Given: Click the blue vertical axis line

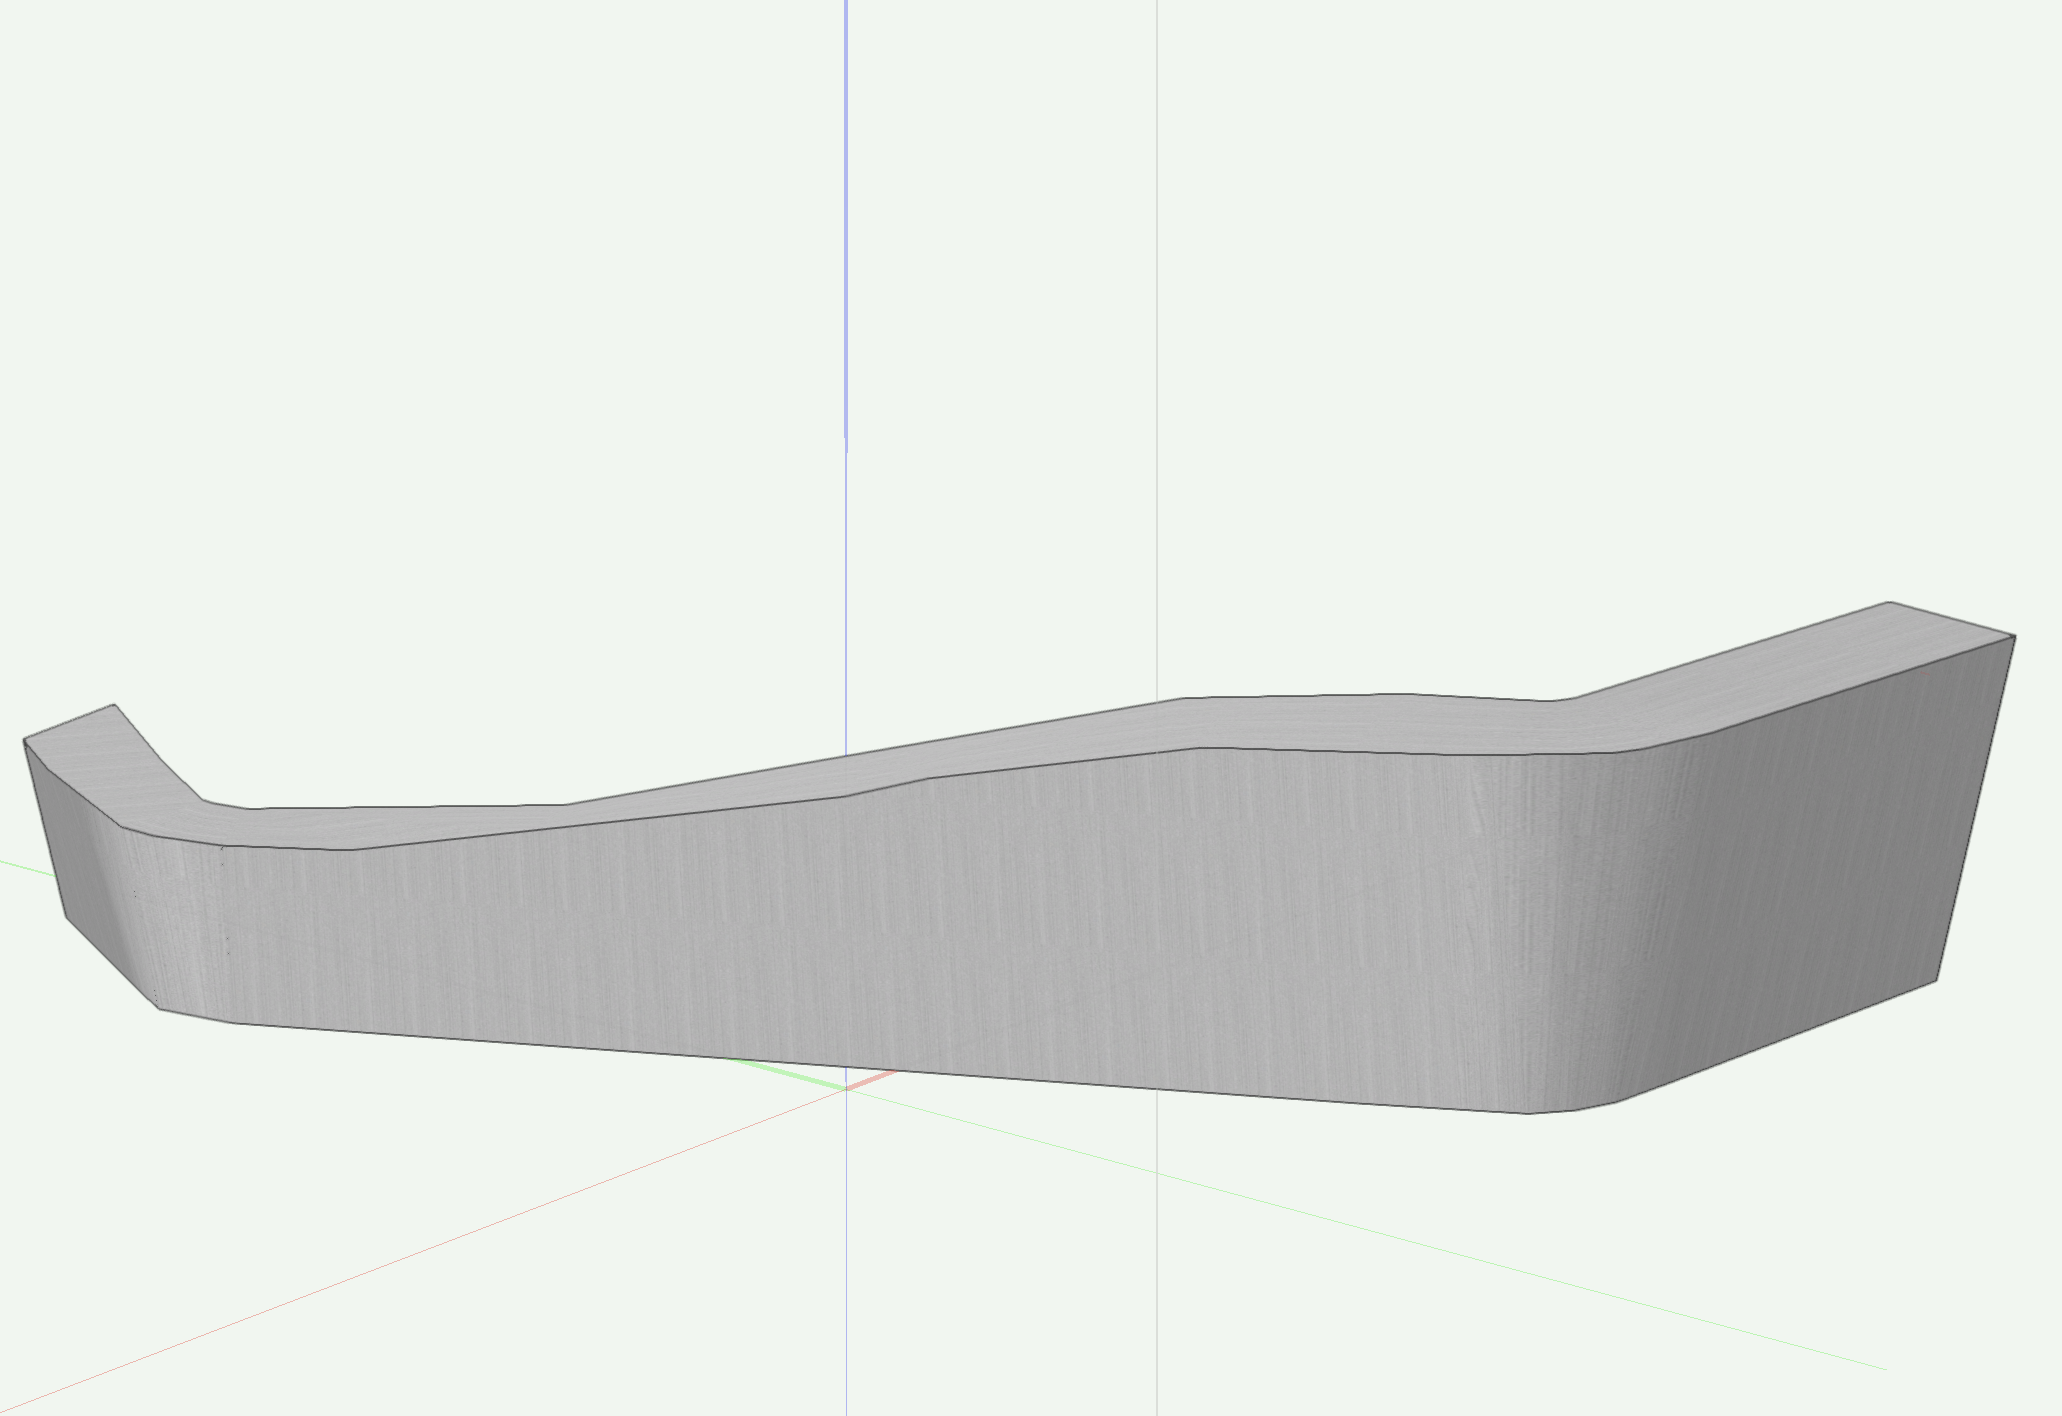Looking at the screenshot, I should (846, 300).
